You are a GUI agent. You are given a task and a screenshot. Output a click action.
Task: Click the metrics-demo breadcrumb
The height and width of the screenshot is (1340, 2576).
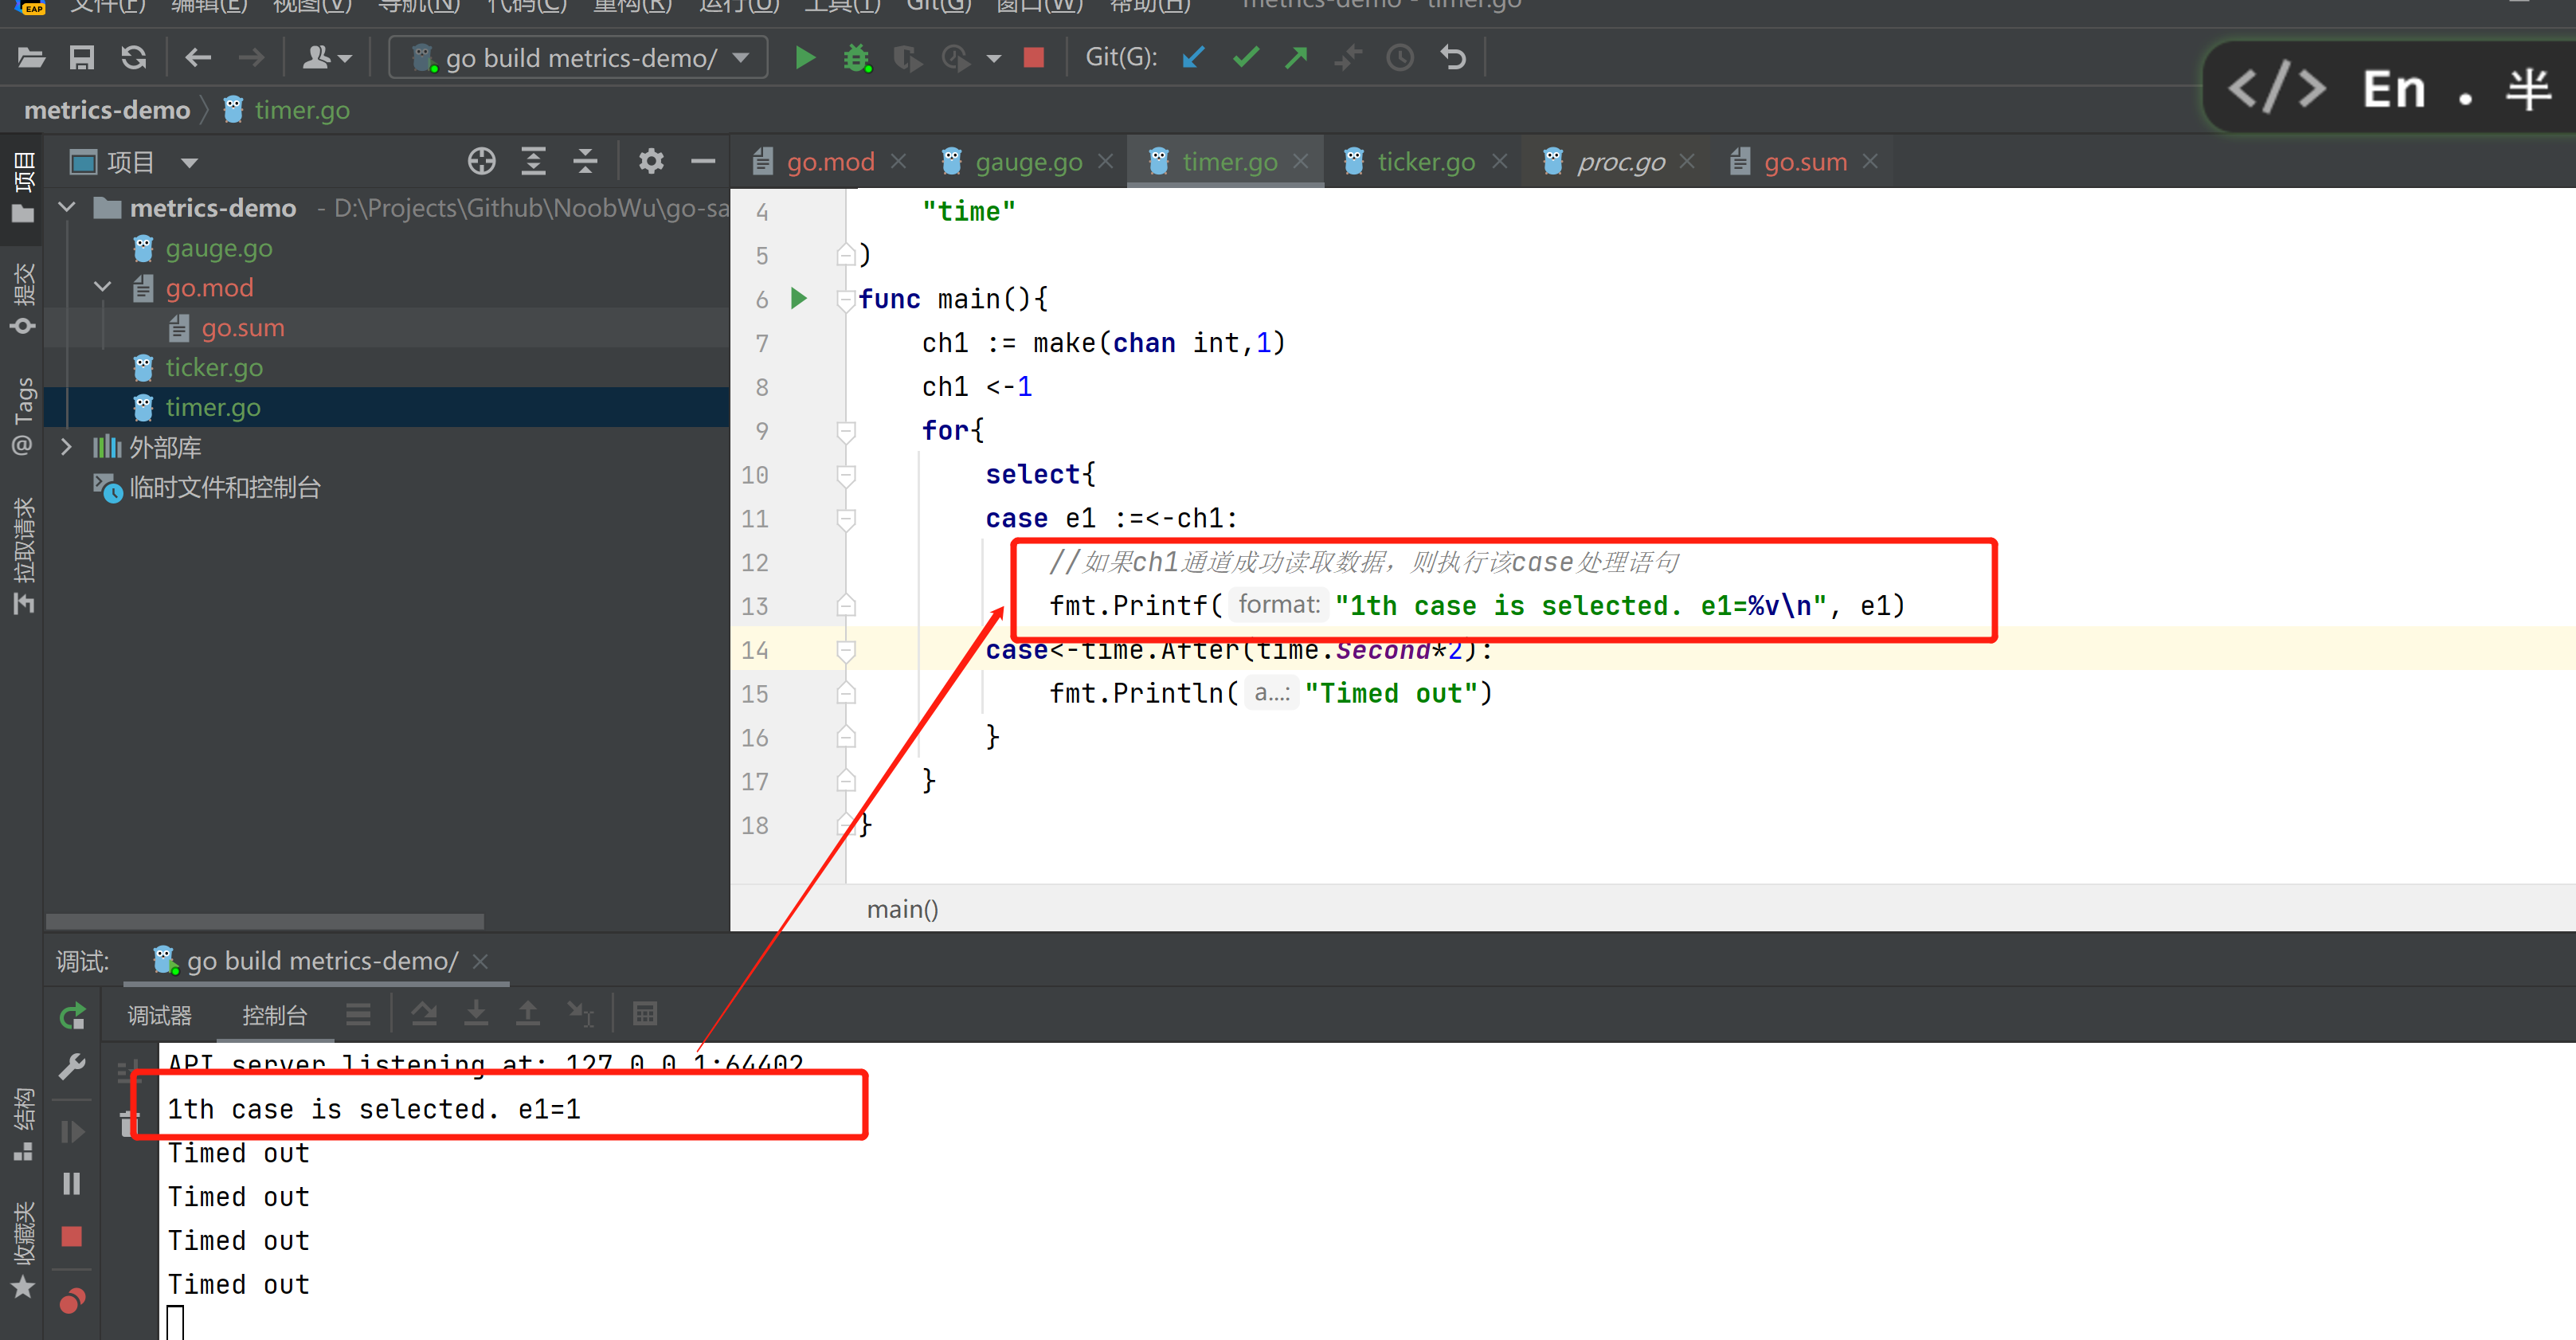tap(107, 110)
